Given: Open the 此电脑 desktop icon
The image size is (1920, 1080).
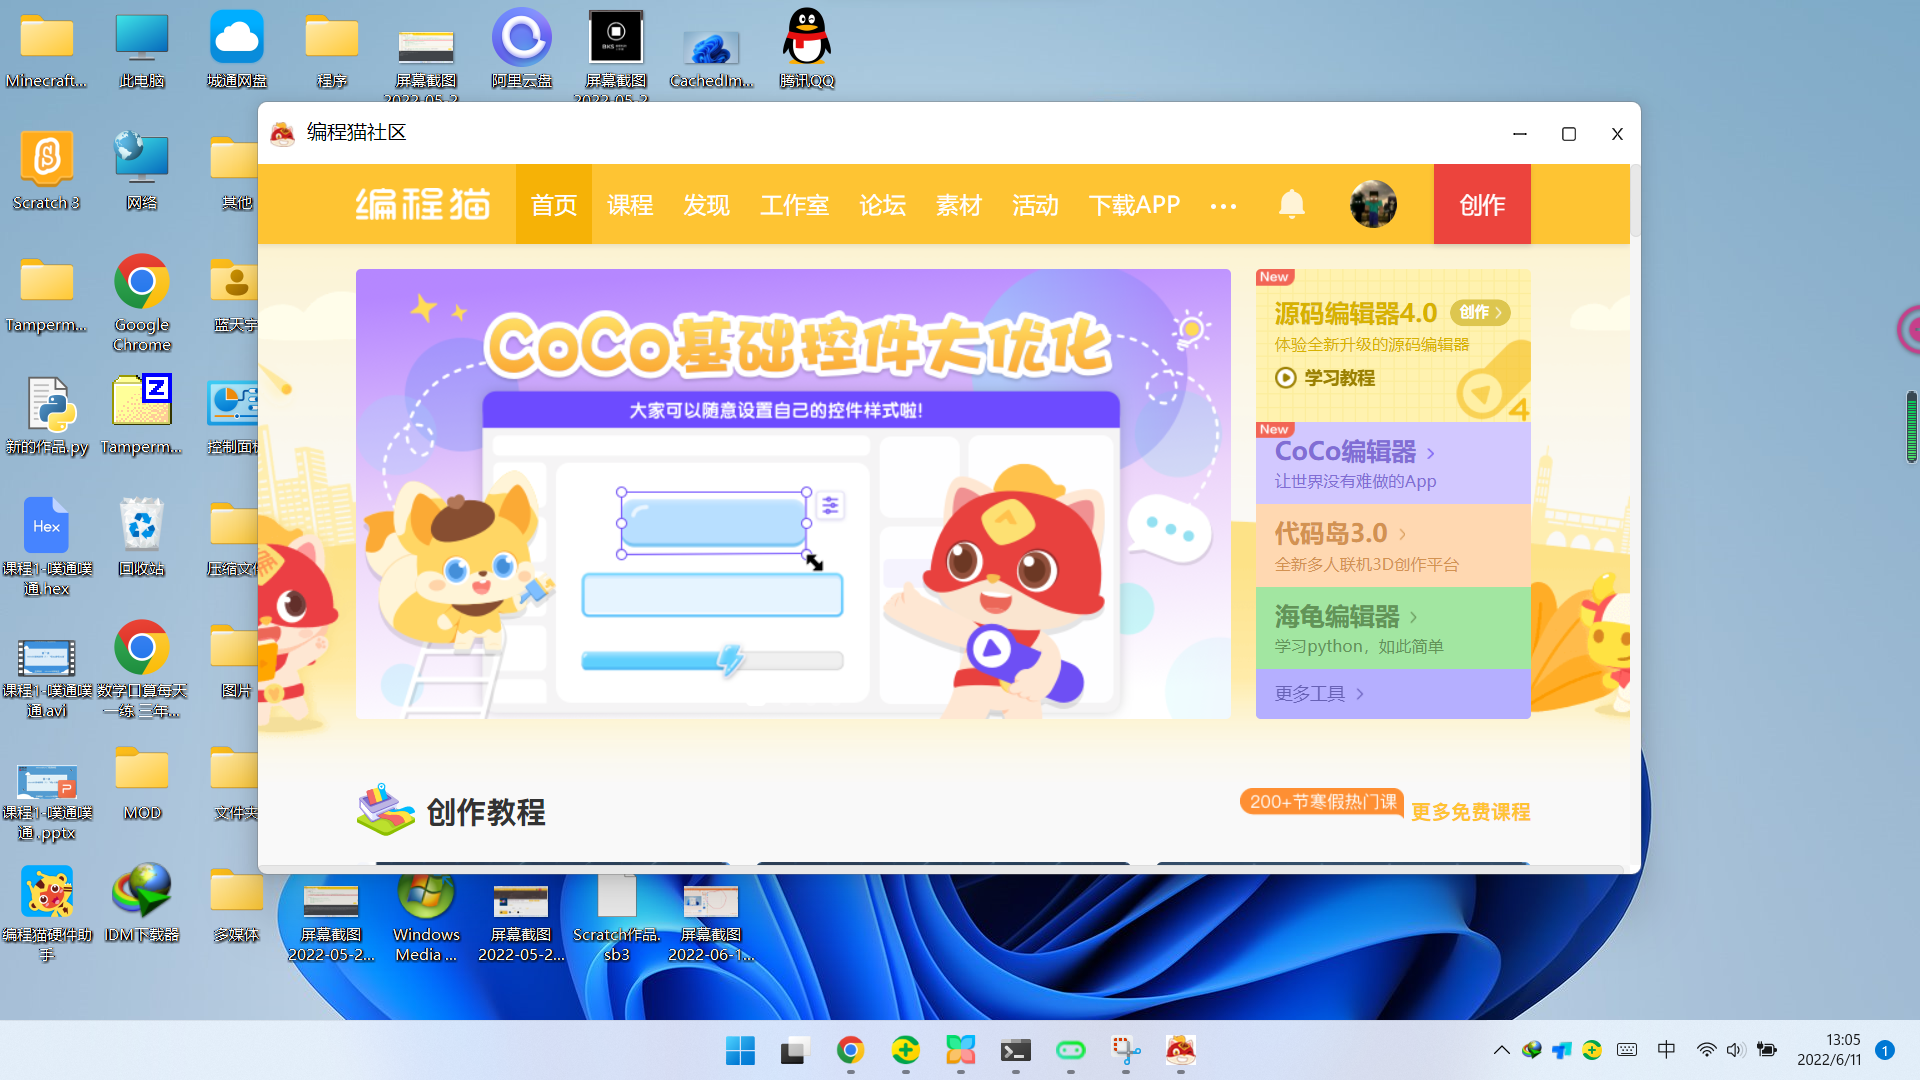Looking at the screenshot, I should 142,50.
